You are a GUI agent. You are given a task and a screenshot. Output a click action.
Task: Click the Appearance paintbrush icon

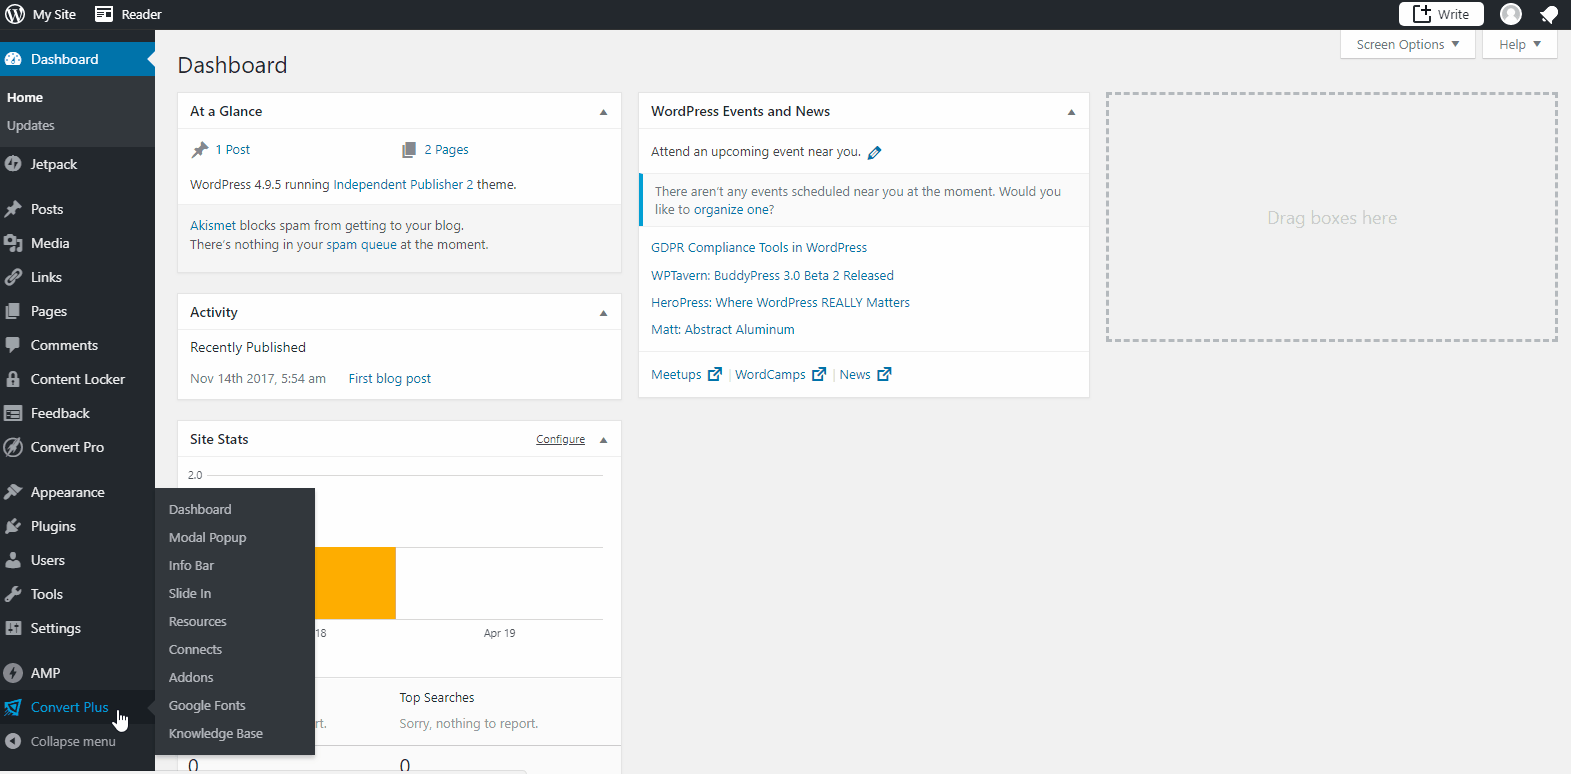tap(13, 492)
